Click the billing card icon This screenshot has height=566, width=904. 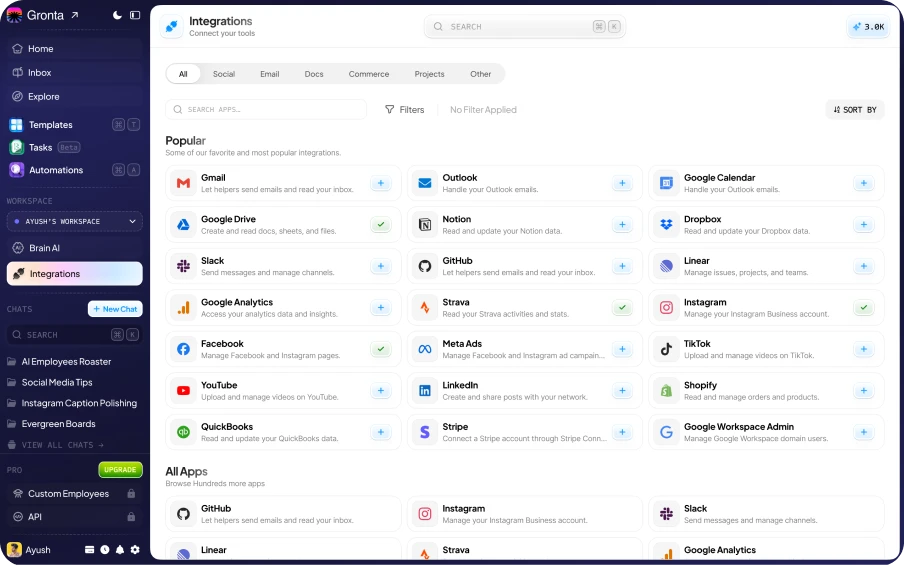[x=89, y=550]
